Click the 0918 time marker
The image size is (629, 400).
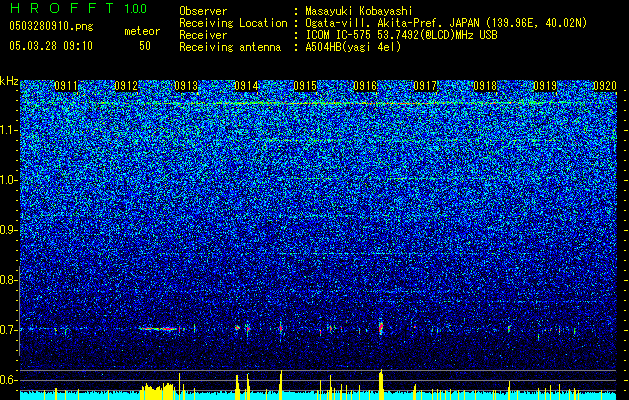point(485,86)
